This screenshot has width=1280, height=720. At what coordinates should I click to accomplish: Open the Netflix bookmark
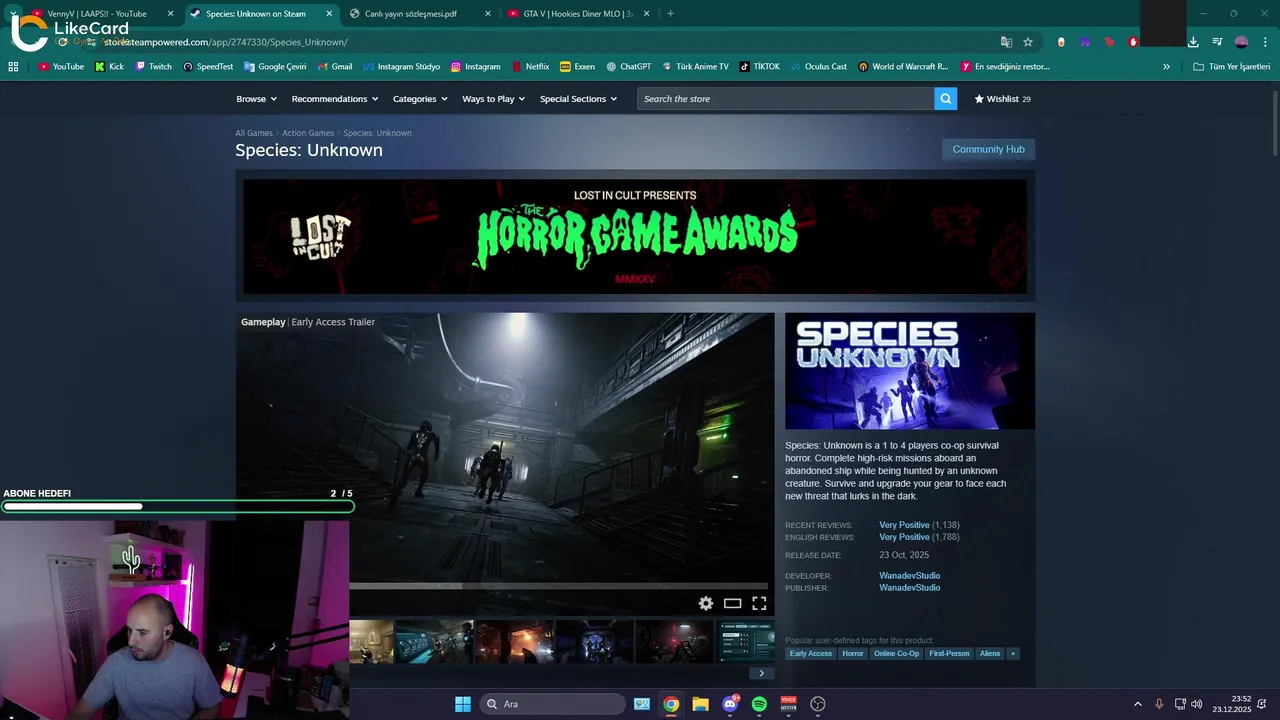click(x=530, y=67)
